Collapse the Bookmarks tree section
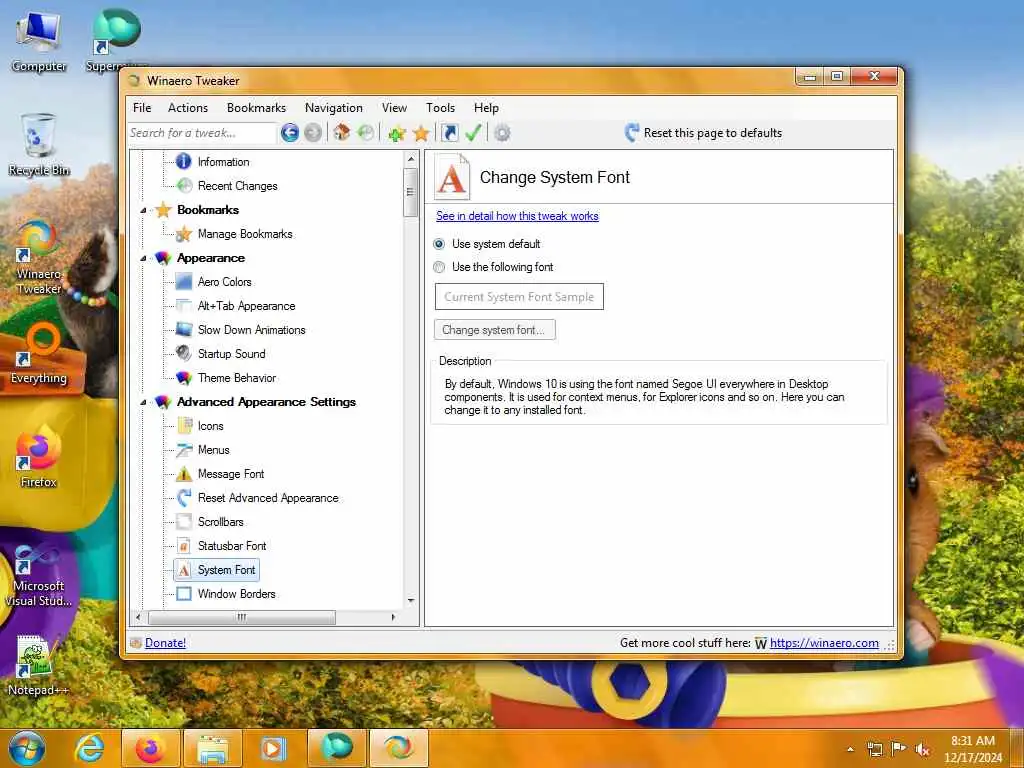1024x768 pixels. pyautogui.click(x=144, y=210)
